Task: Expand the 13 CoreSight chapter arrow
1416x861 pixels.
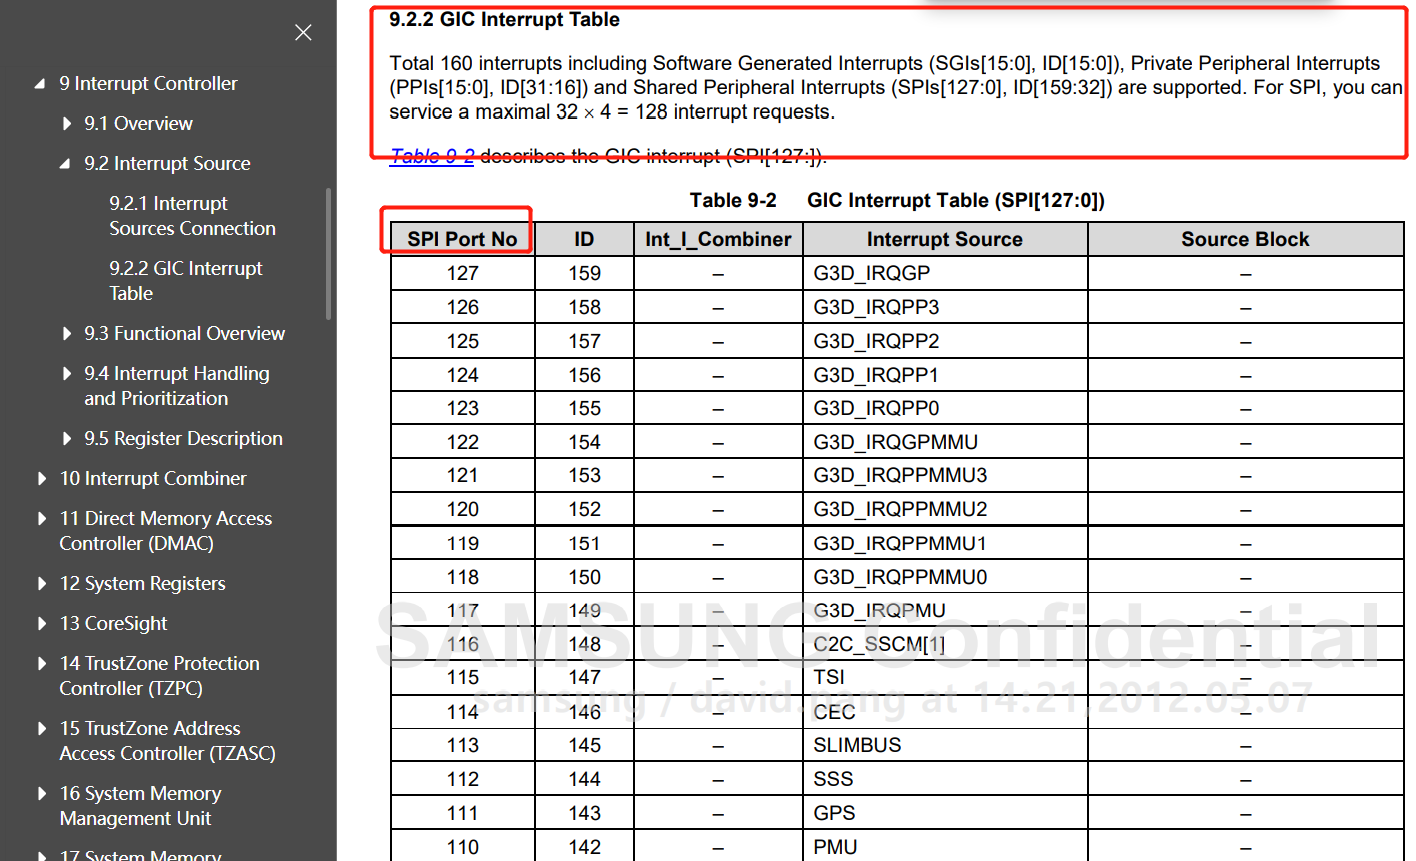Action: pyautogui.click(x=41, y=624)
